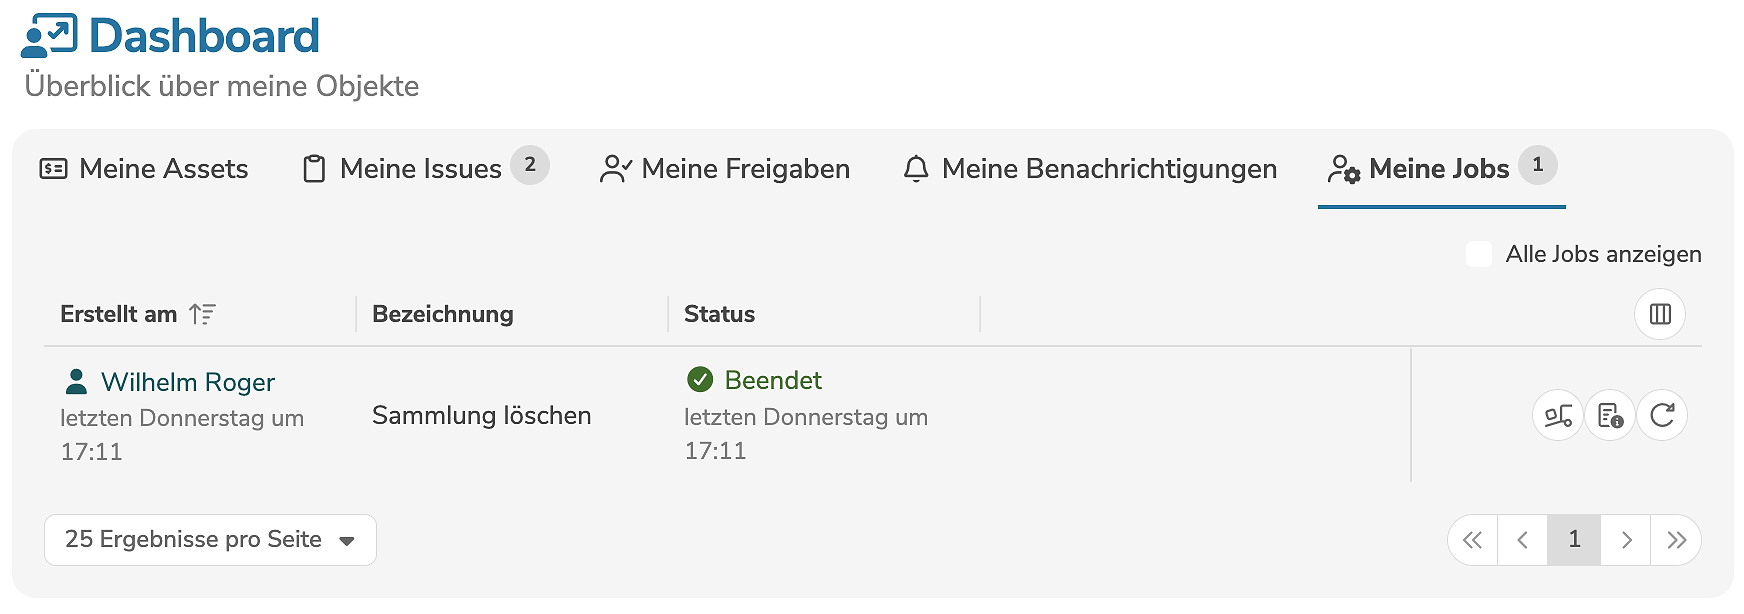
Task: Open the job log details icon
Action: pos(1610,415)
